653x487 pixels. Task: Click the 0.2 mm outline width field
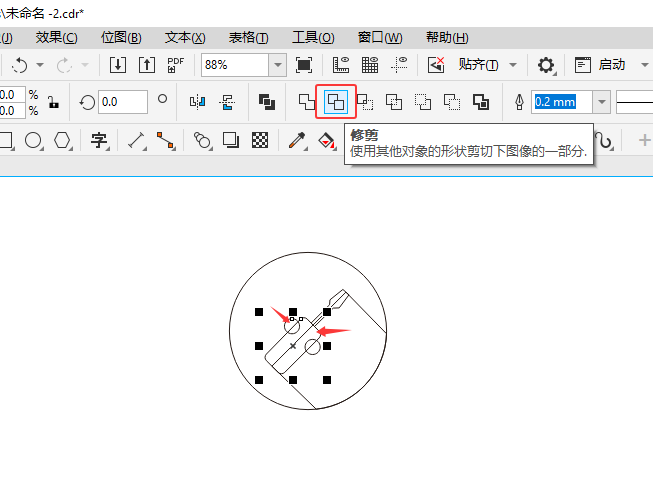(562, 102)
